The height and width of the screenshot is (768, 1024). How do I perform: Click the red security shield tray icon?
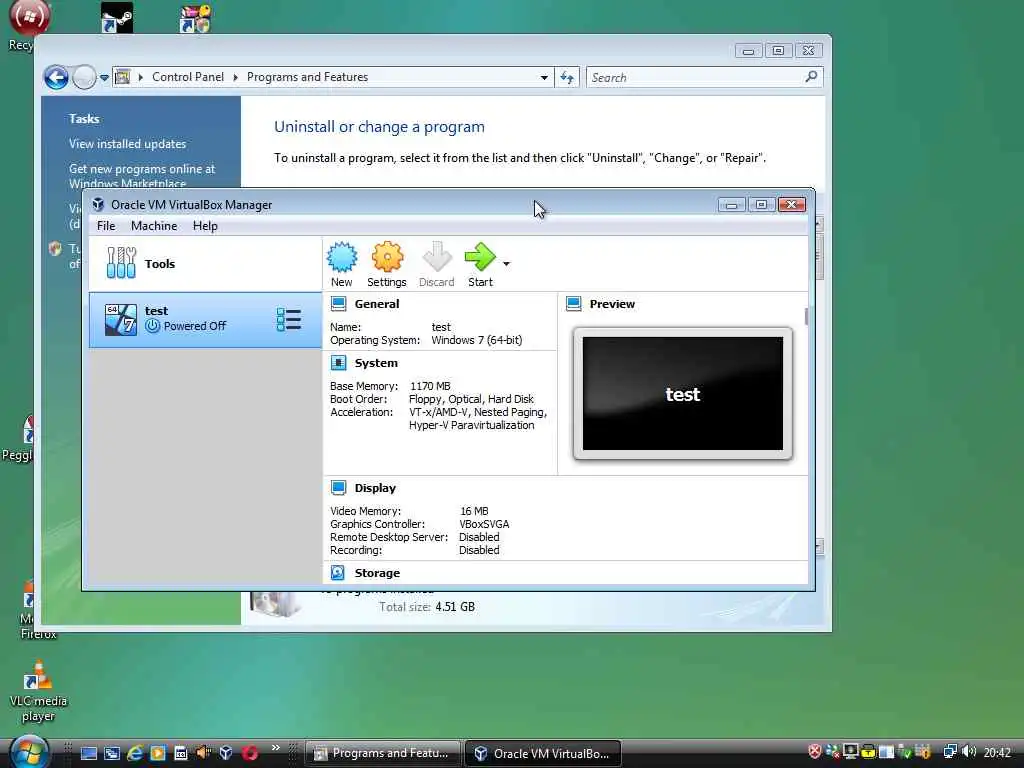coord(814,752)
